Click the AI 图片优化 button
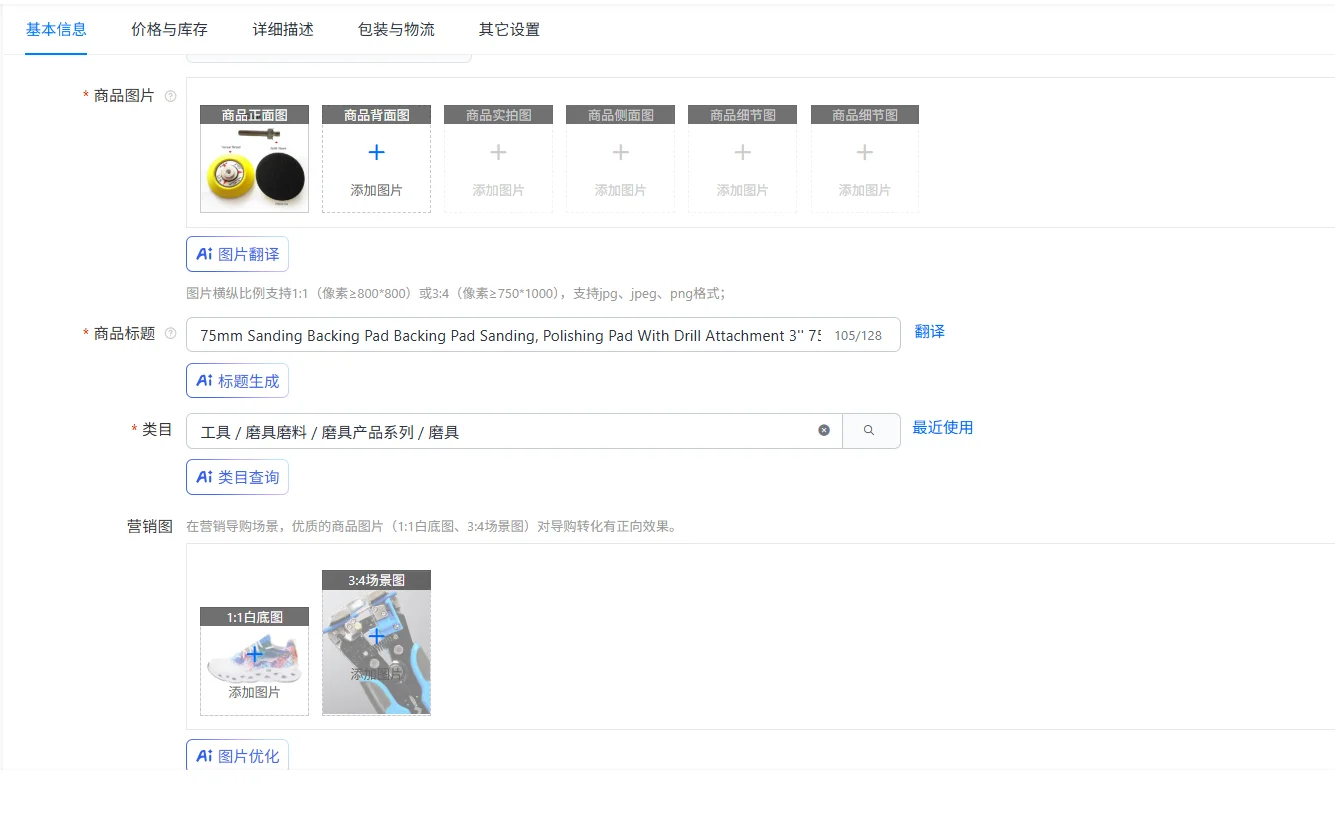Screen dimensions: 1335x815 coord(237,755)
